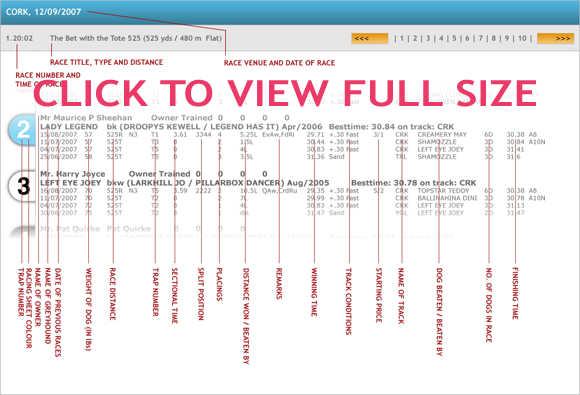Go to race number 10

tap(522, 38)
